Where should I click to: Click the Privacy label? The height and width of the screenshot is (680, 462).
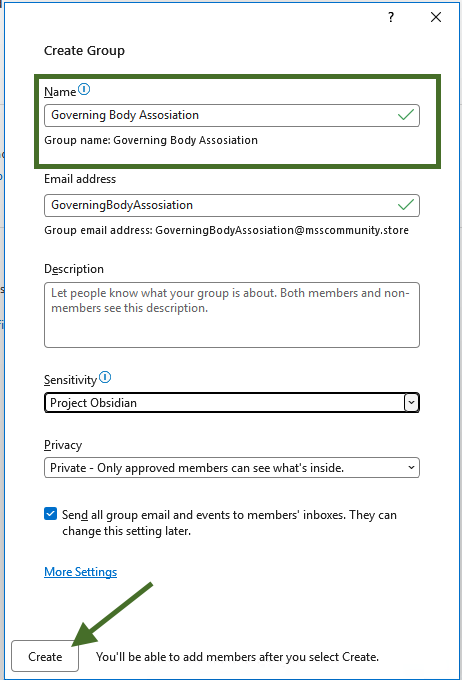click(63, 445)
